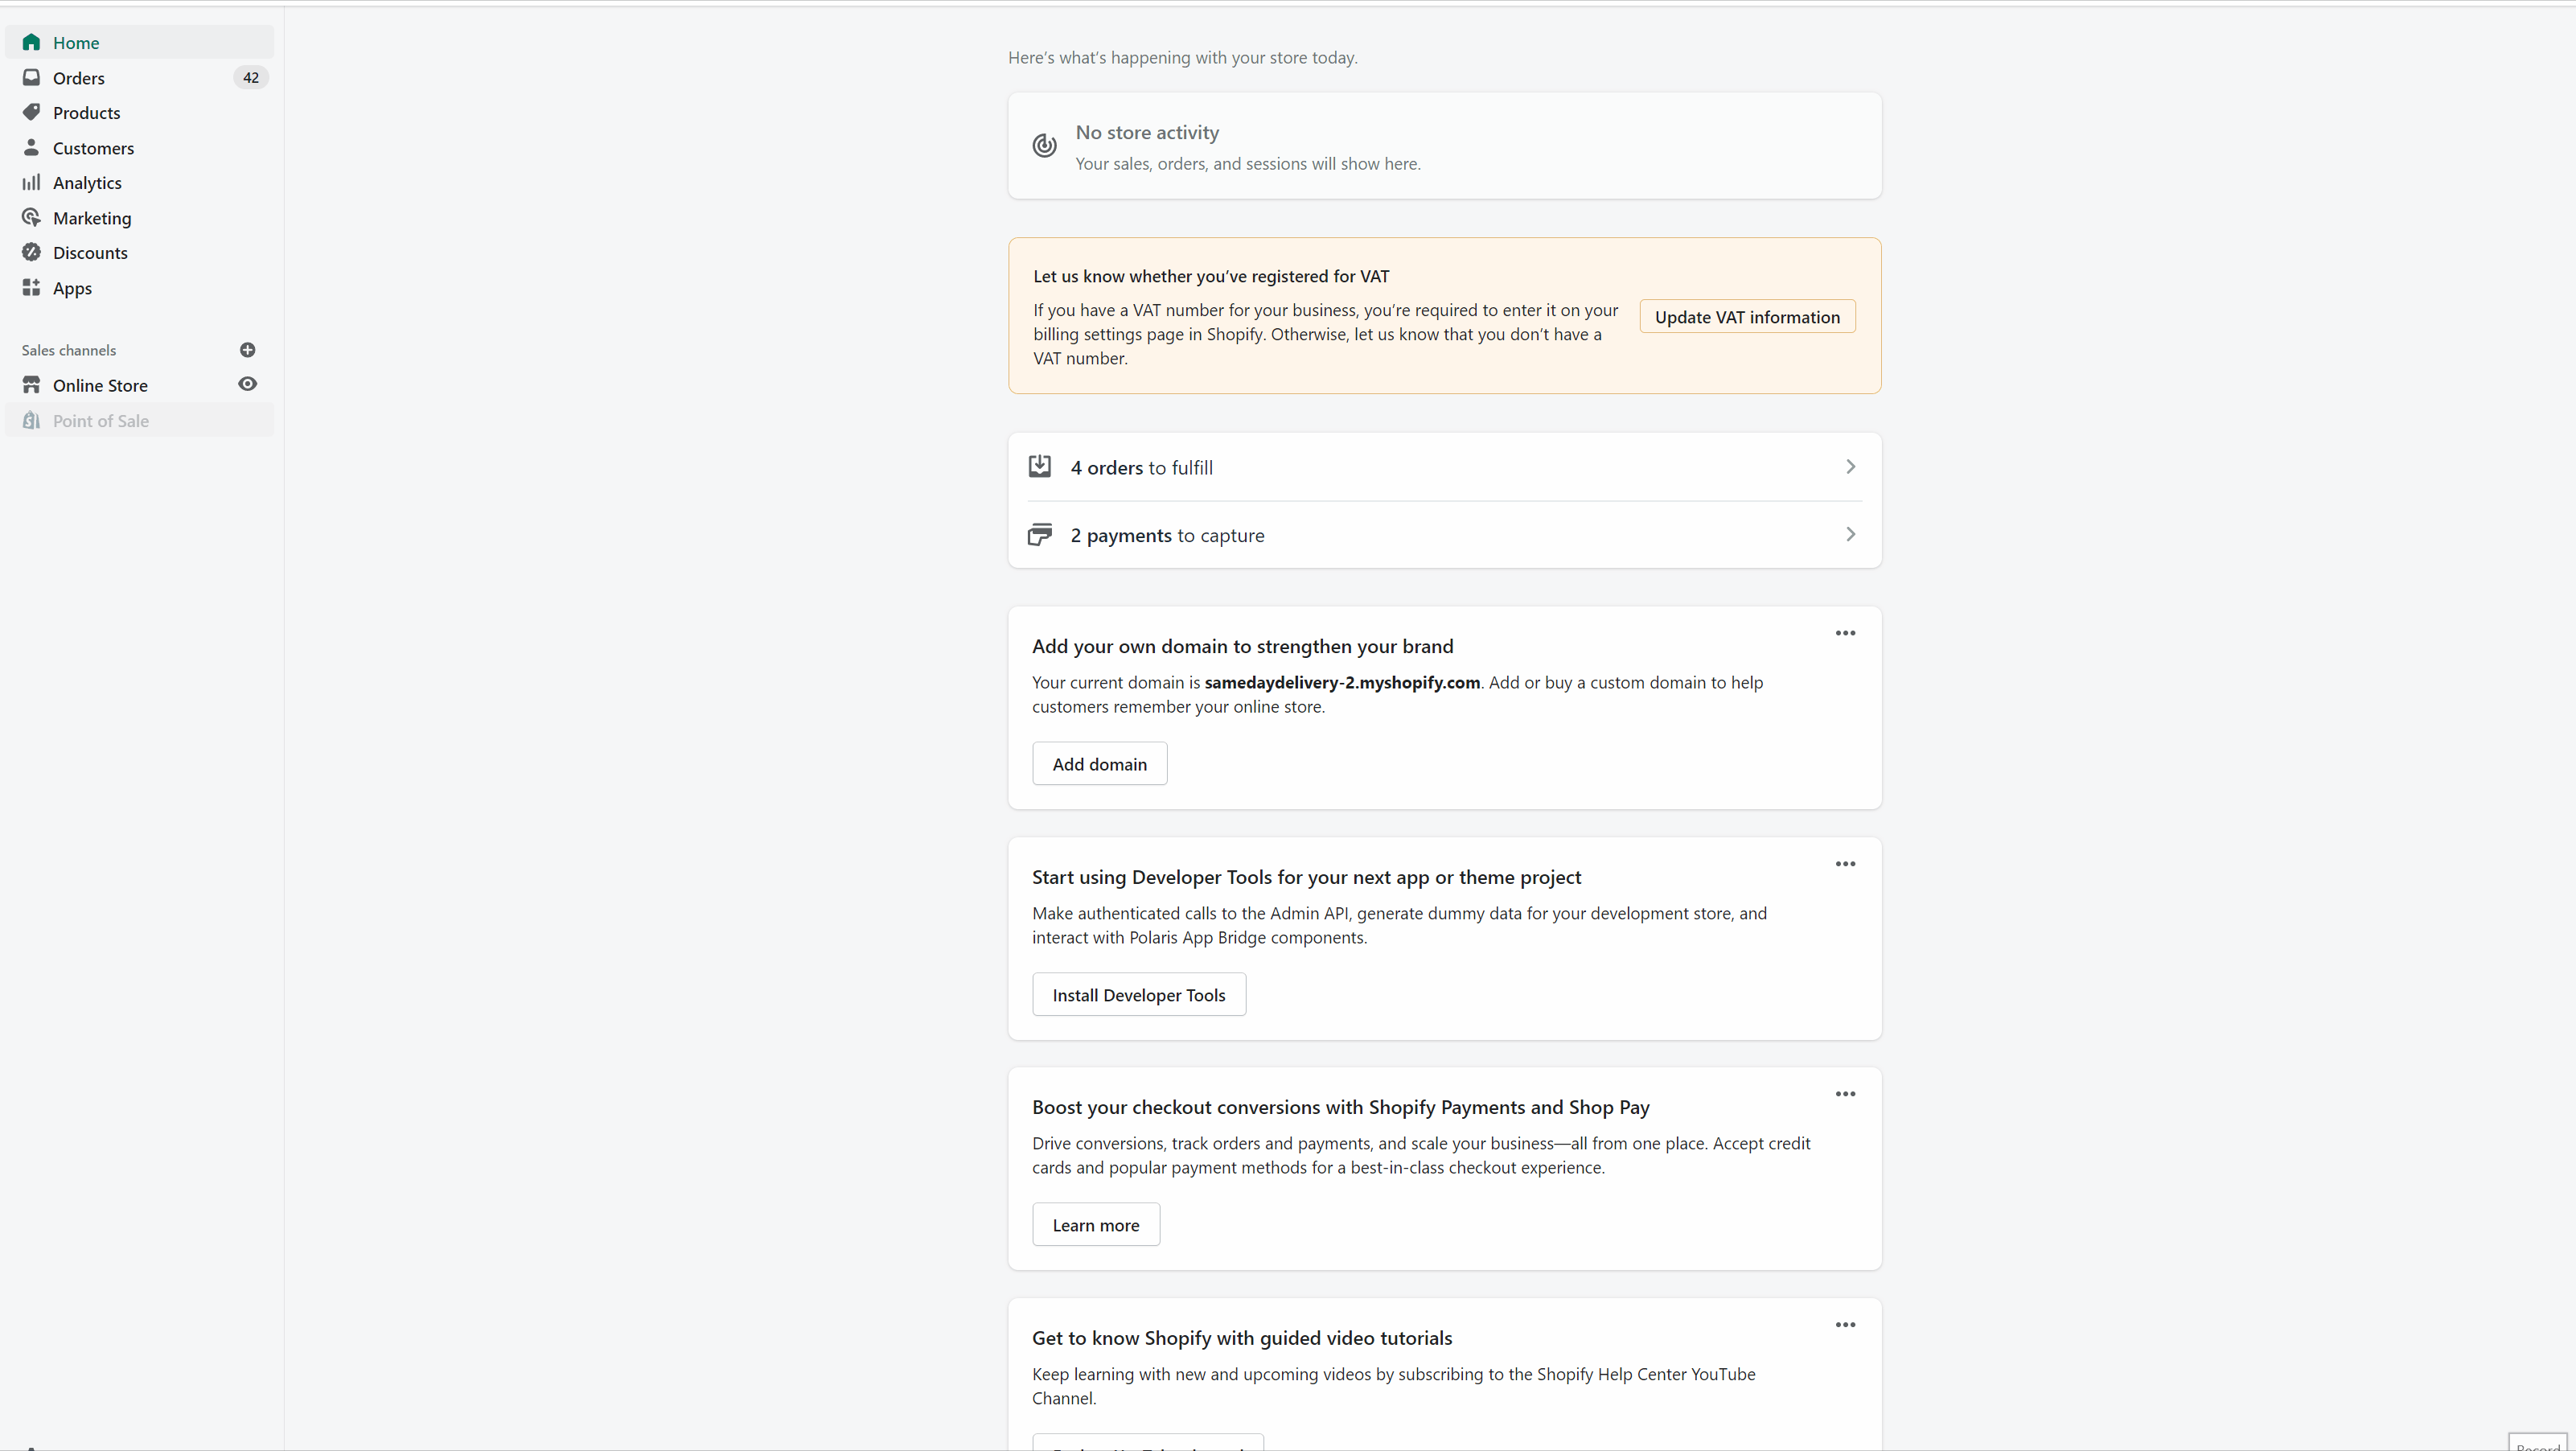Click the Apps grid icon
Viewport: 2576px width, 1451px height.
tap(31, 288)
